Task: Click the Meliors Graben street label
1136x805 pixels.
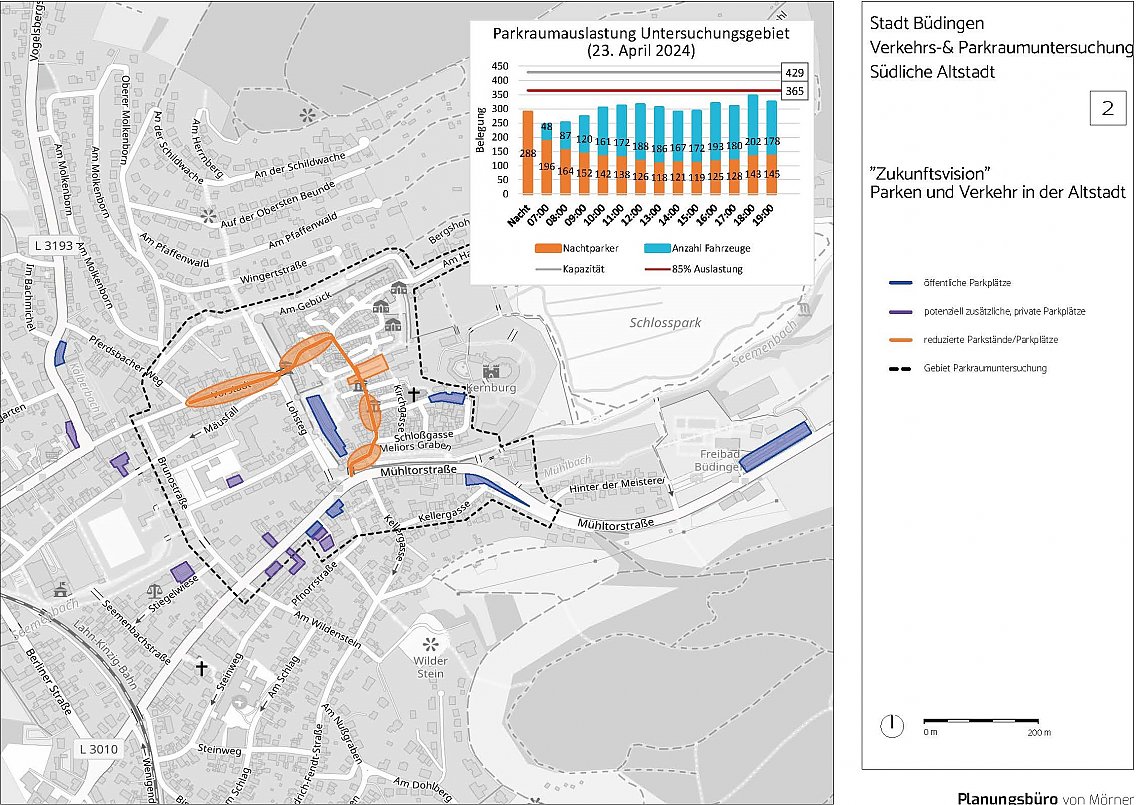Action: coord(416,448)
